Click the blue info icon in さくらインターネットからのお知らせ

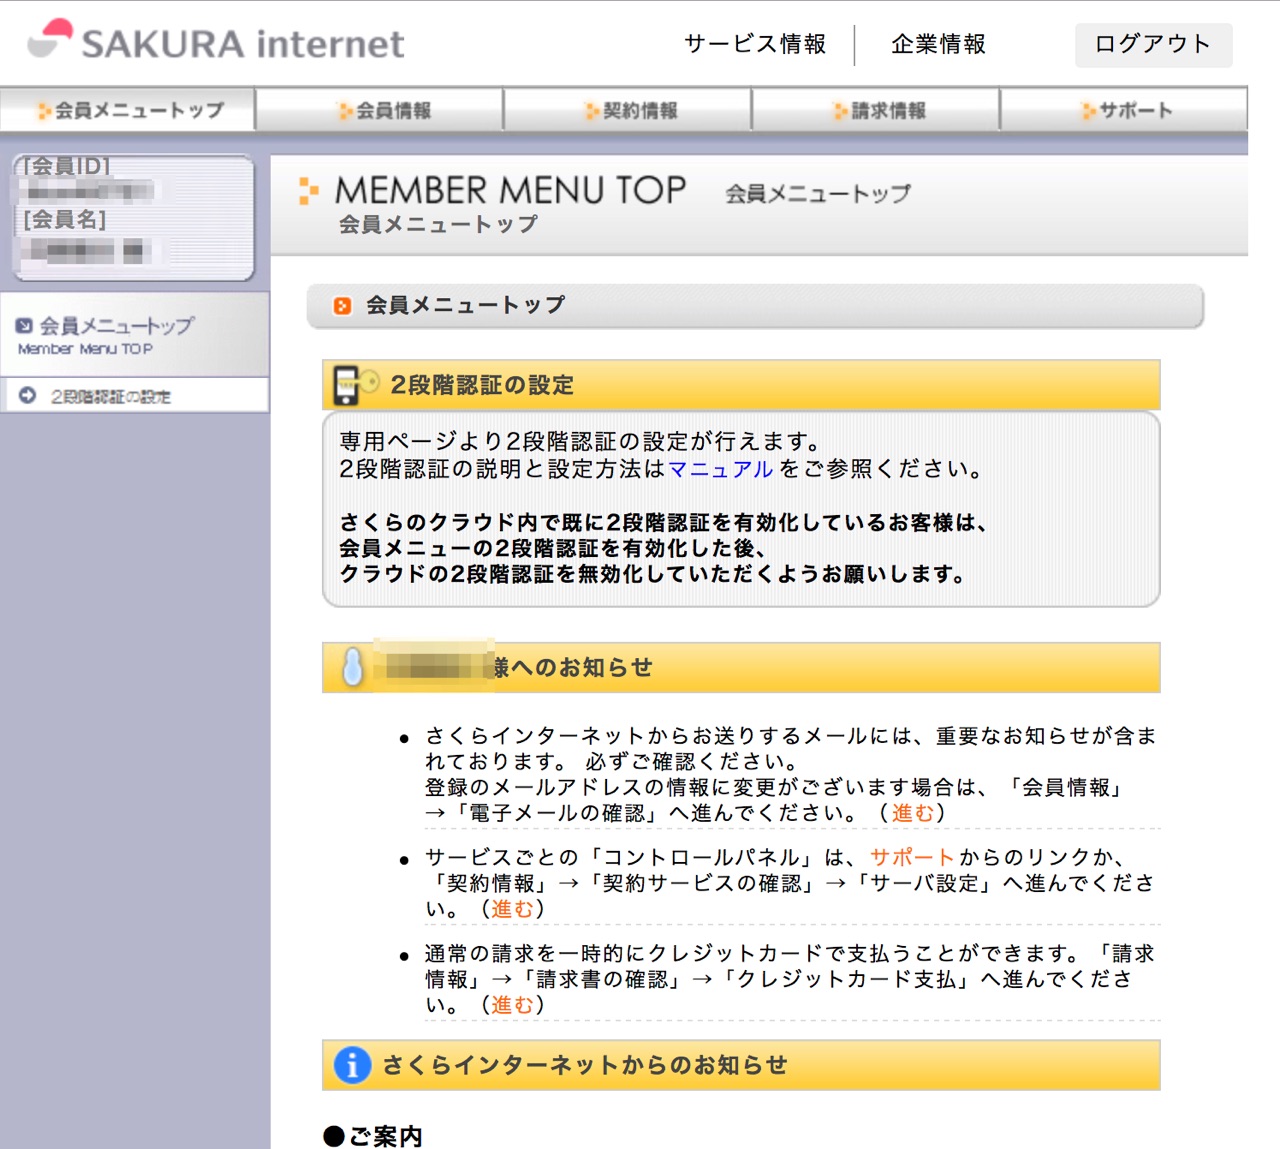coord(352,1065)
